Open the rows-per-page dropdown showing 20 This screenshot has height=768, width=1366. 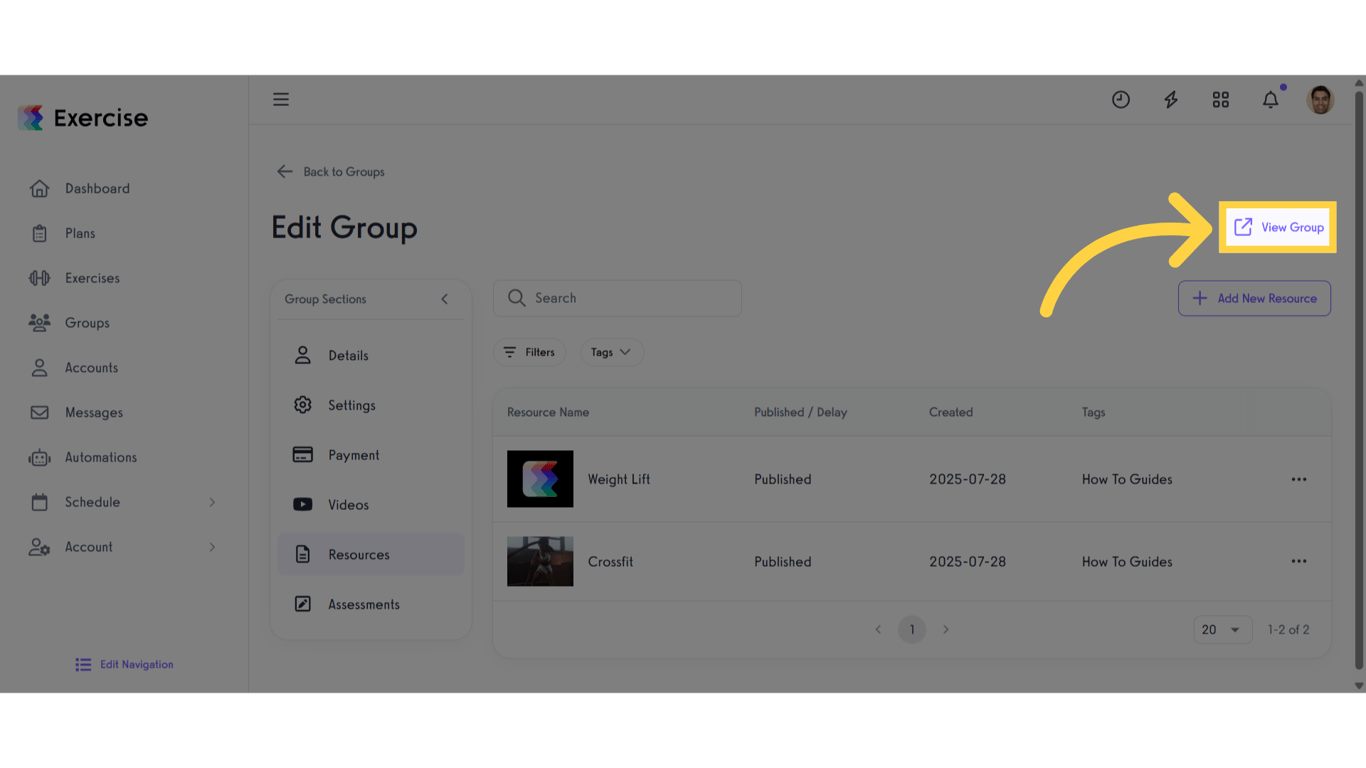click(1222, 629)
